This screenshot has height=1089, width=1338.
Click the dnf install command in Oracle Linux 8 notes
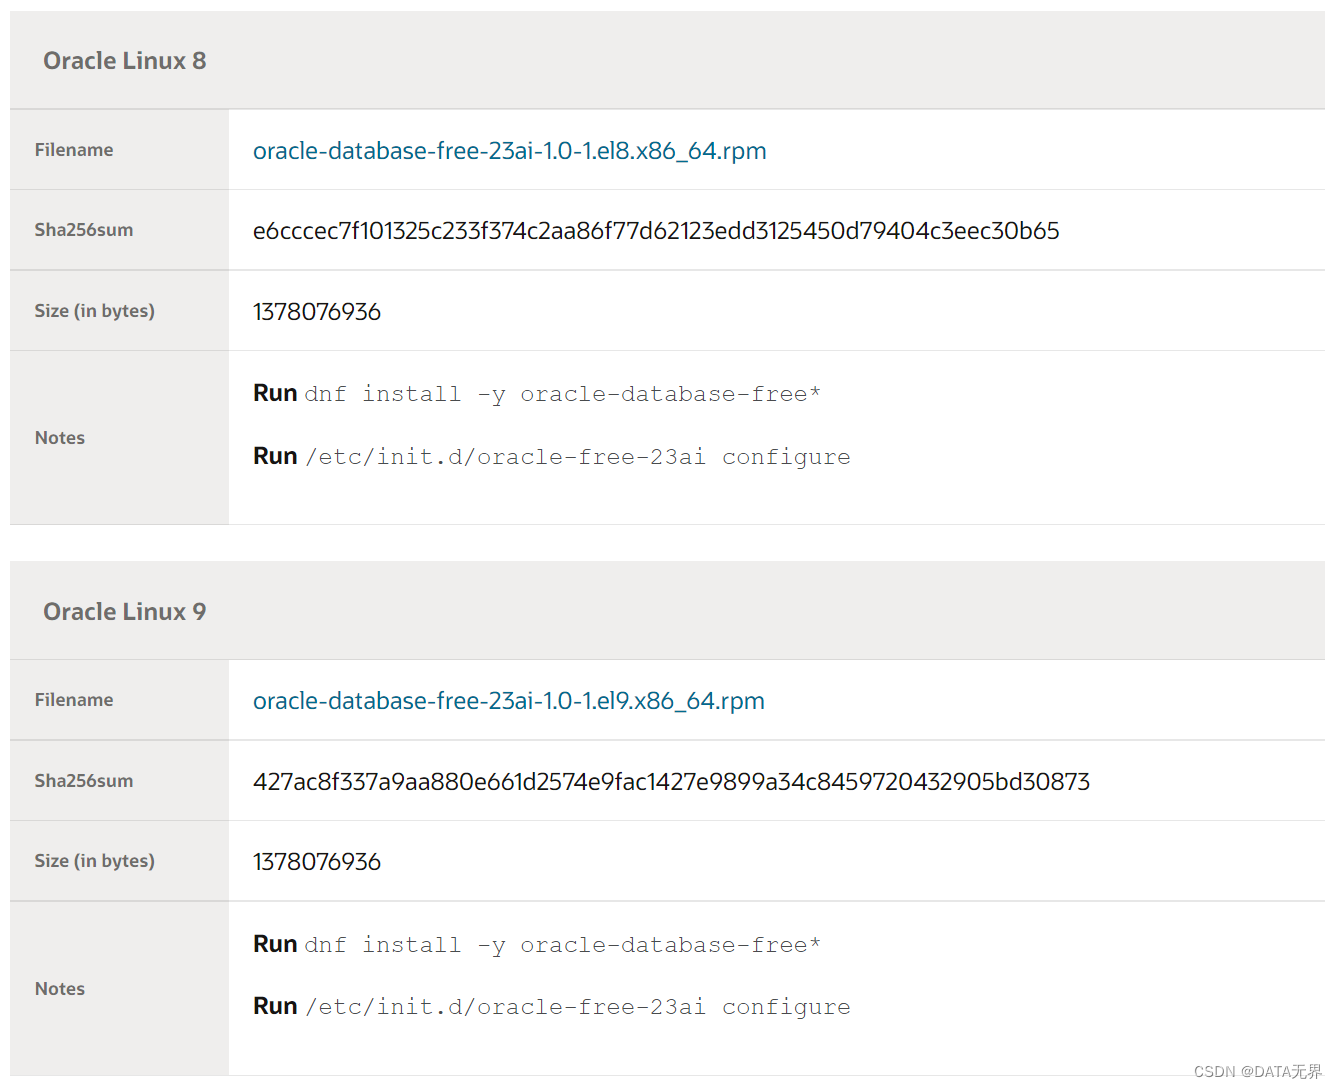(x=562, y=394)
